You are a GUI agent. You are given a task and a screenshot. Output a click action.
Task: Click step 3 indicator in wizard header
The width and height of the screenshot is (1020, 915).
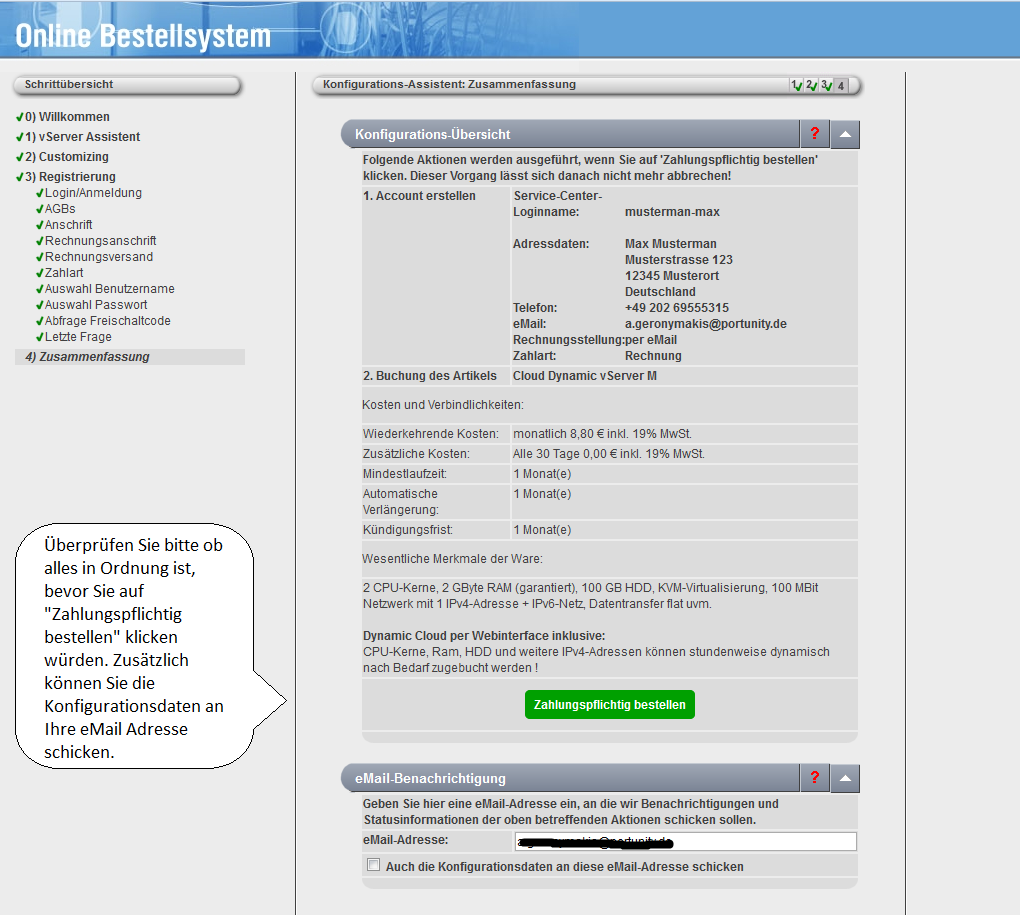click(826, 86)
